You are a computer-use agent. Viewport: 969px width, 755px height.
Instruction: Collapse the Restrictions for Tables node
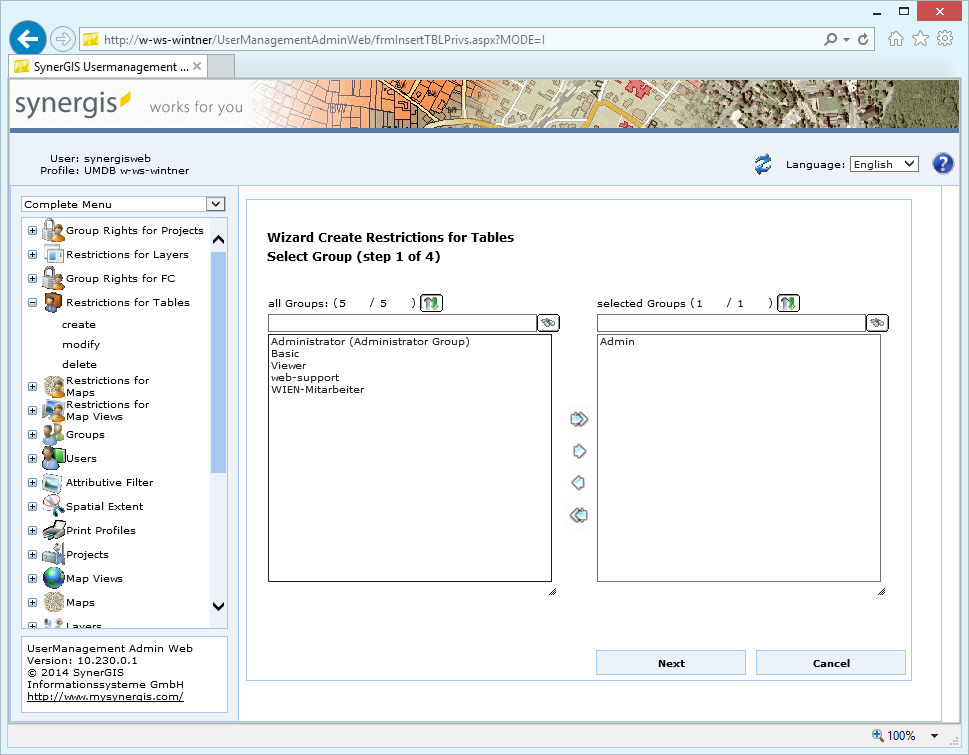coord(32,302)
